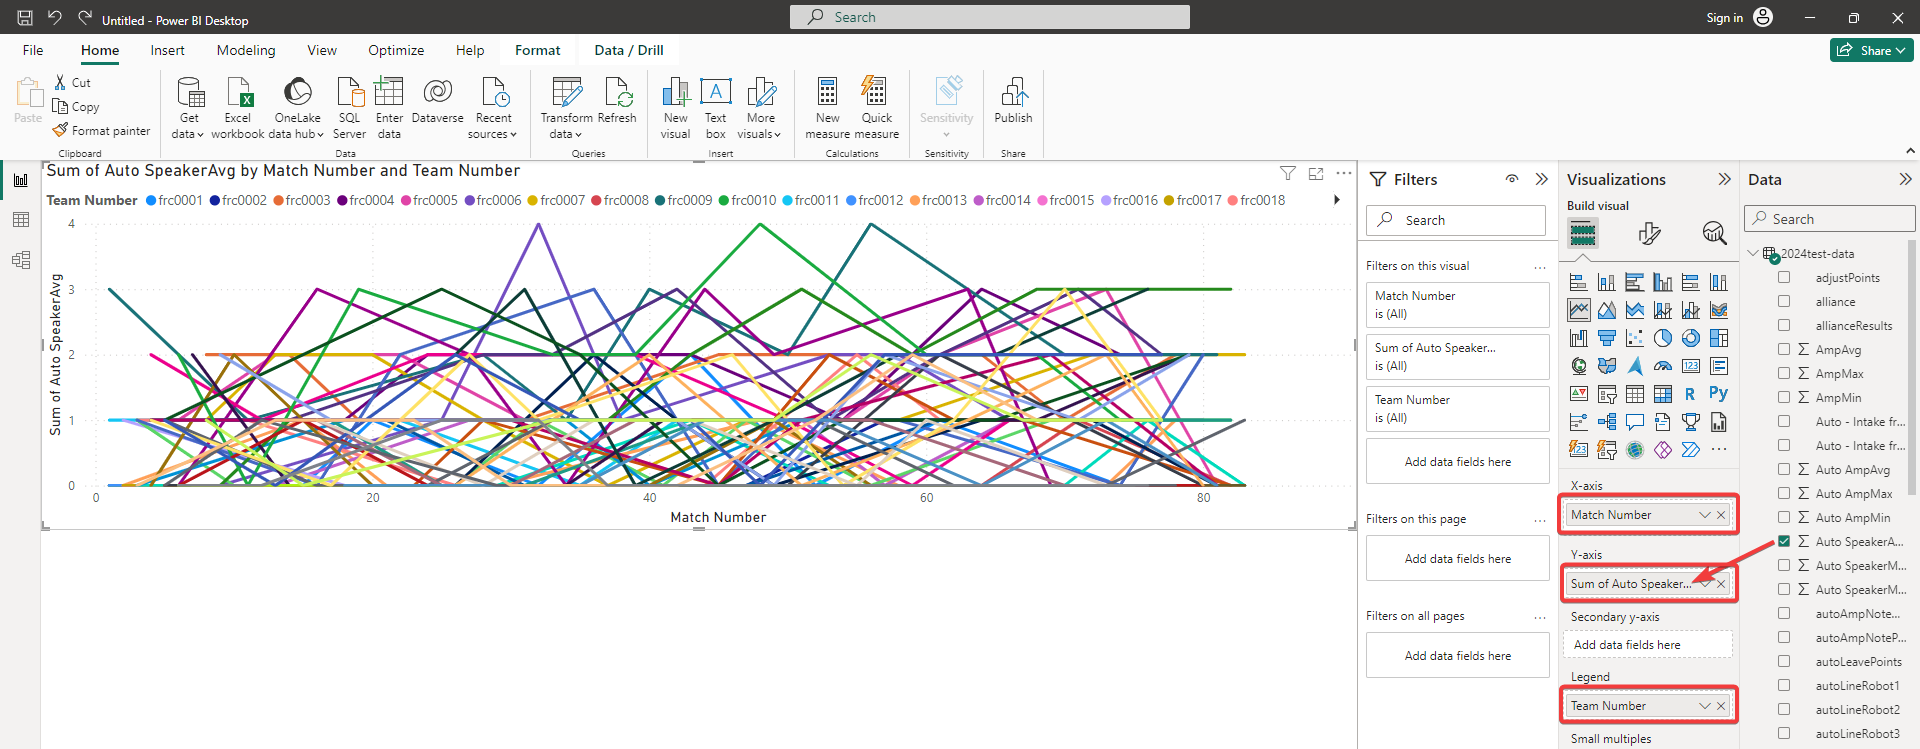Check the alliance field
1920x749 pixels.
tap(1784, 301)
